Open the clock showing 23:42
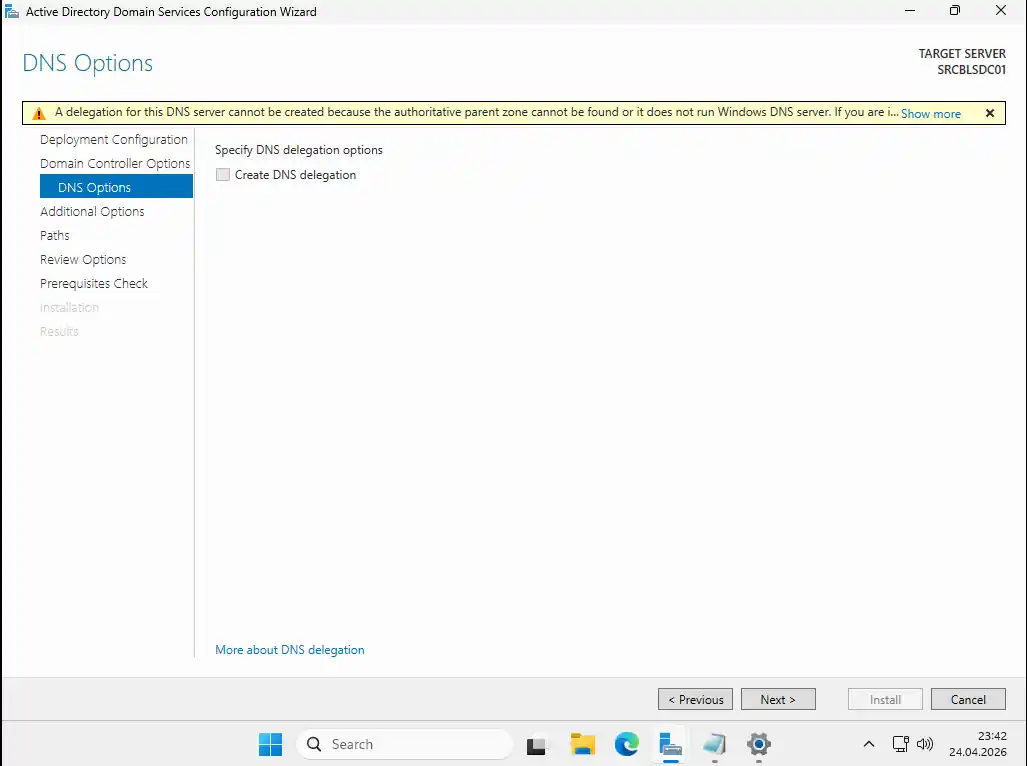Image resolution: width=1027 pixels, height=766 pixels. coord(978,744)
